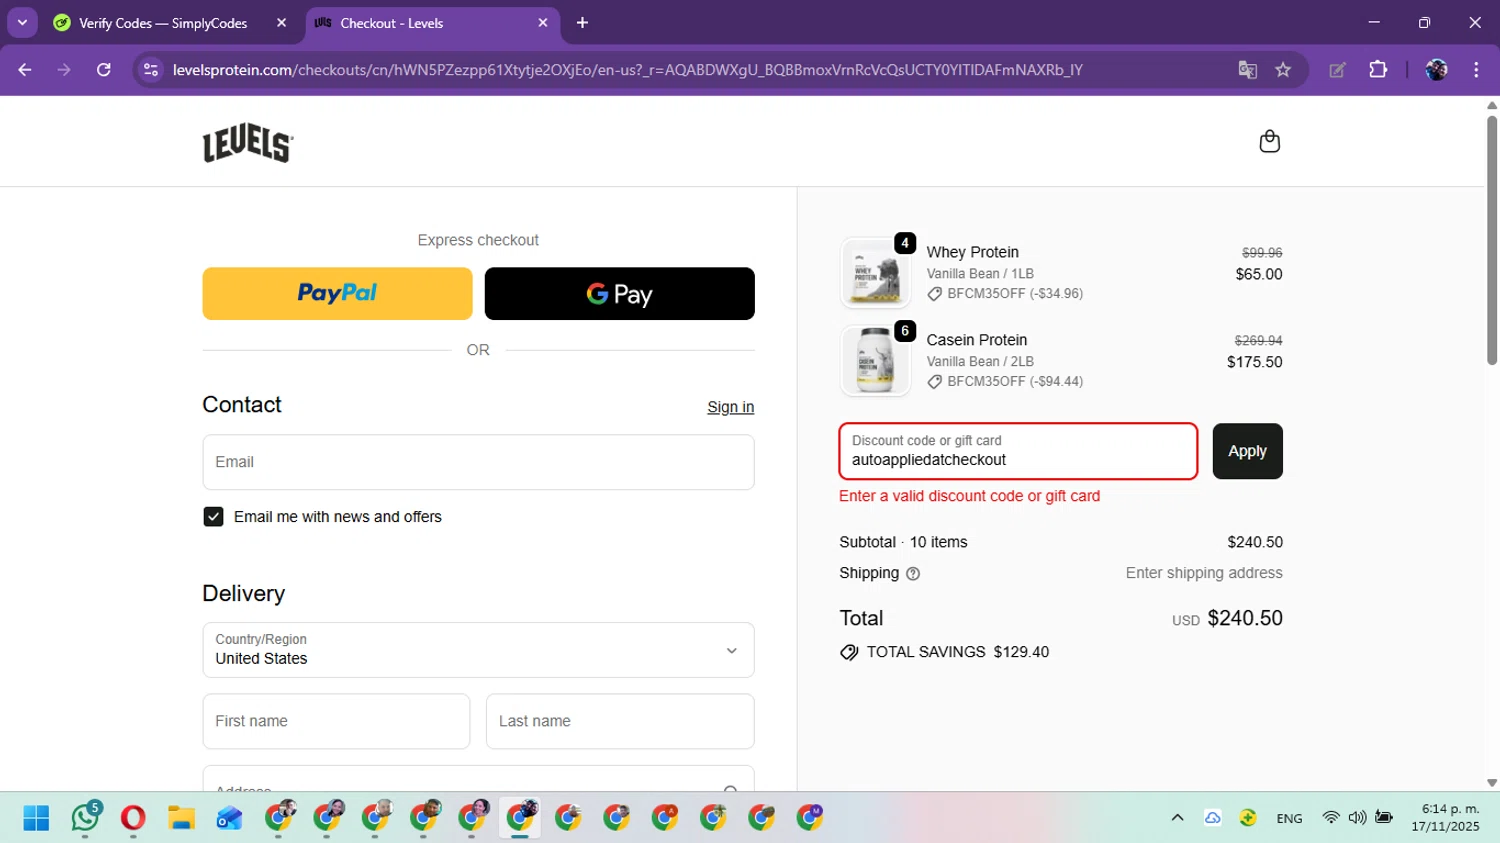Click the pencil note icon in toolbar
1500x843 pixels.
[1337, 70]
